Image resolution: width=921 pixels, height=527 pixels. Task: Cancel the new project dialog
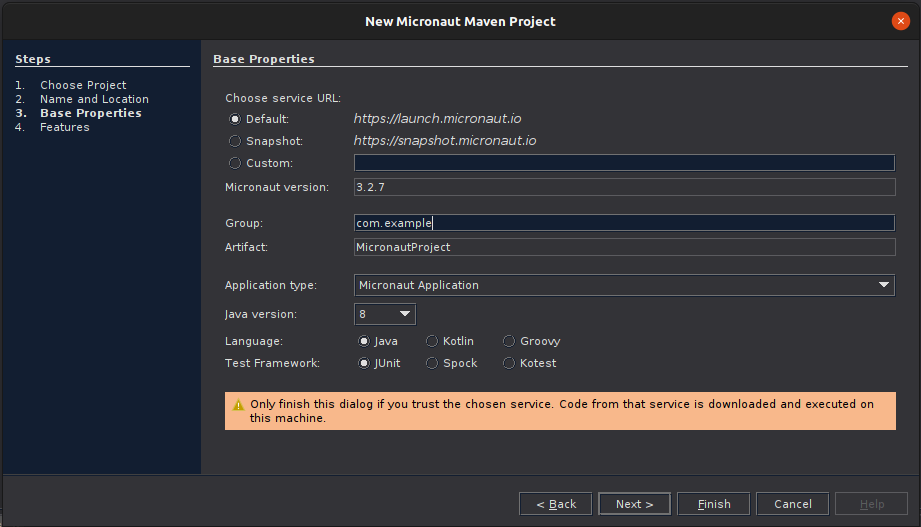pyautogui.click(x=792, y=504)
